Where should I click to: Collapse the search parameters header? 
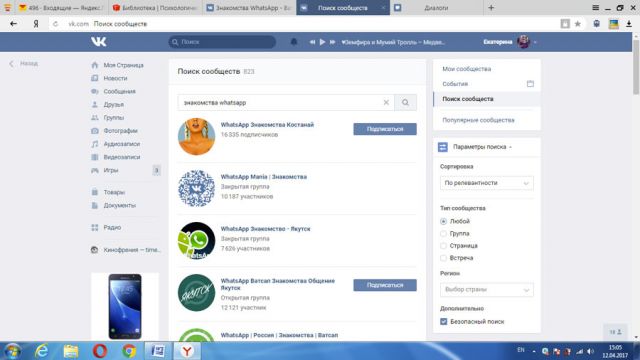482,147
